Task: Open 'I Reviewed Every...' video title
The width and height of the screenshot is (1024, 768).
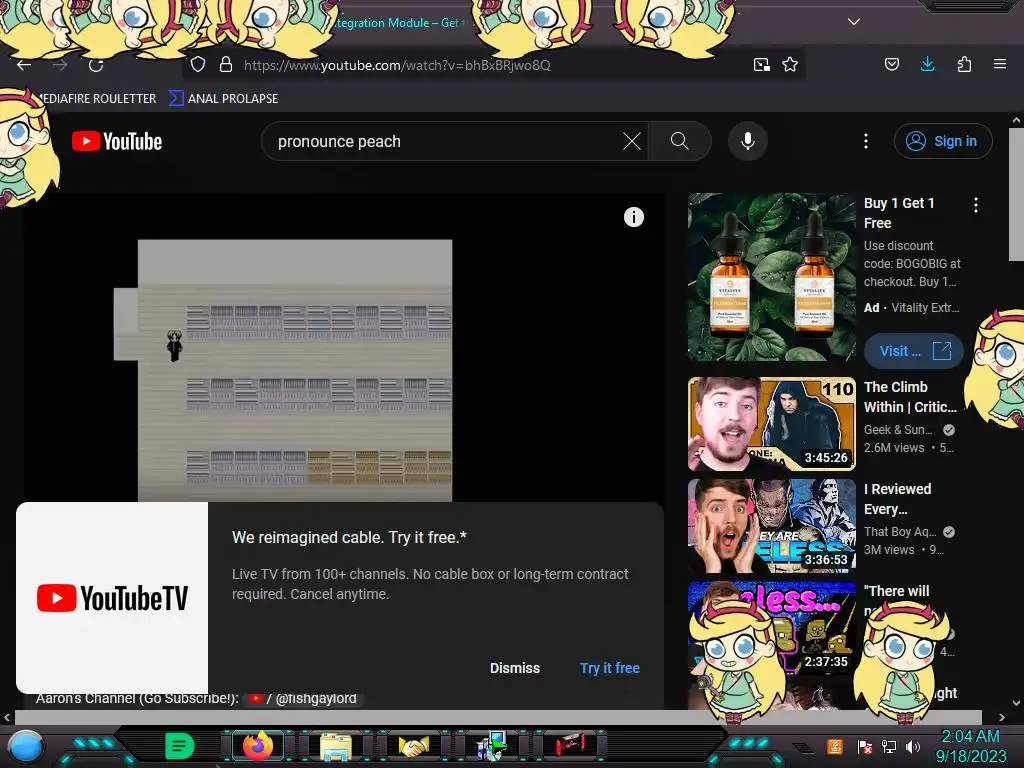Action: tap(897, 499)
